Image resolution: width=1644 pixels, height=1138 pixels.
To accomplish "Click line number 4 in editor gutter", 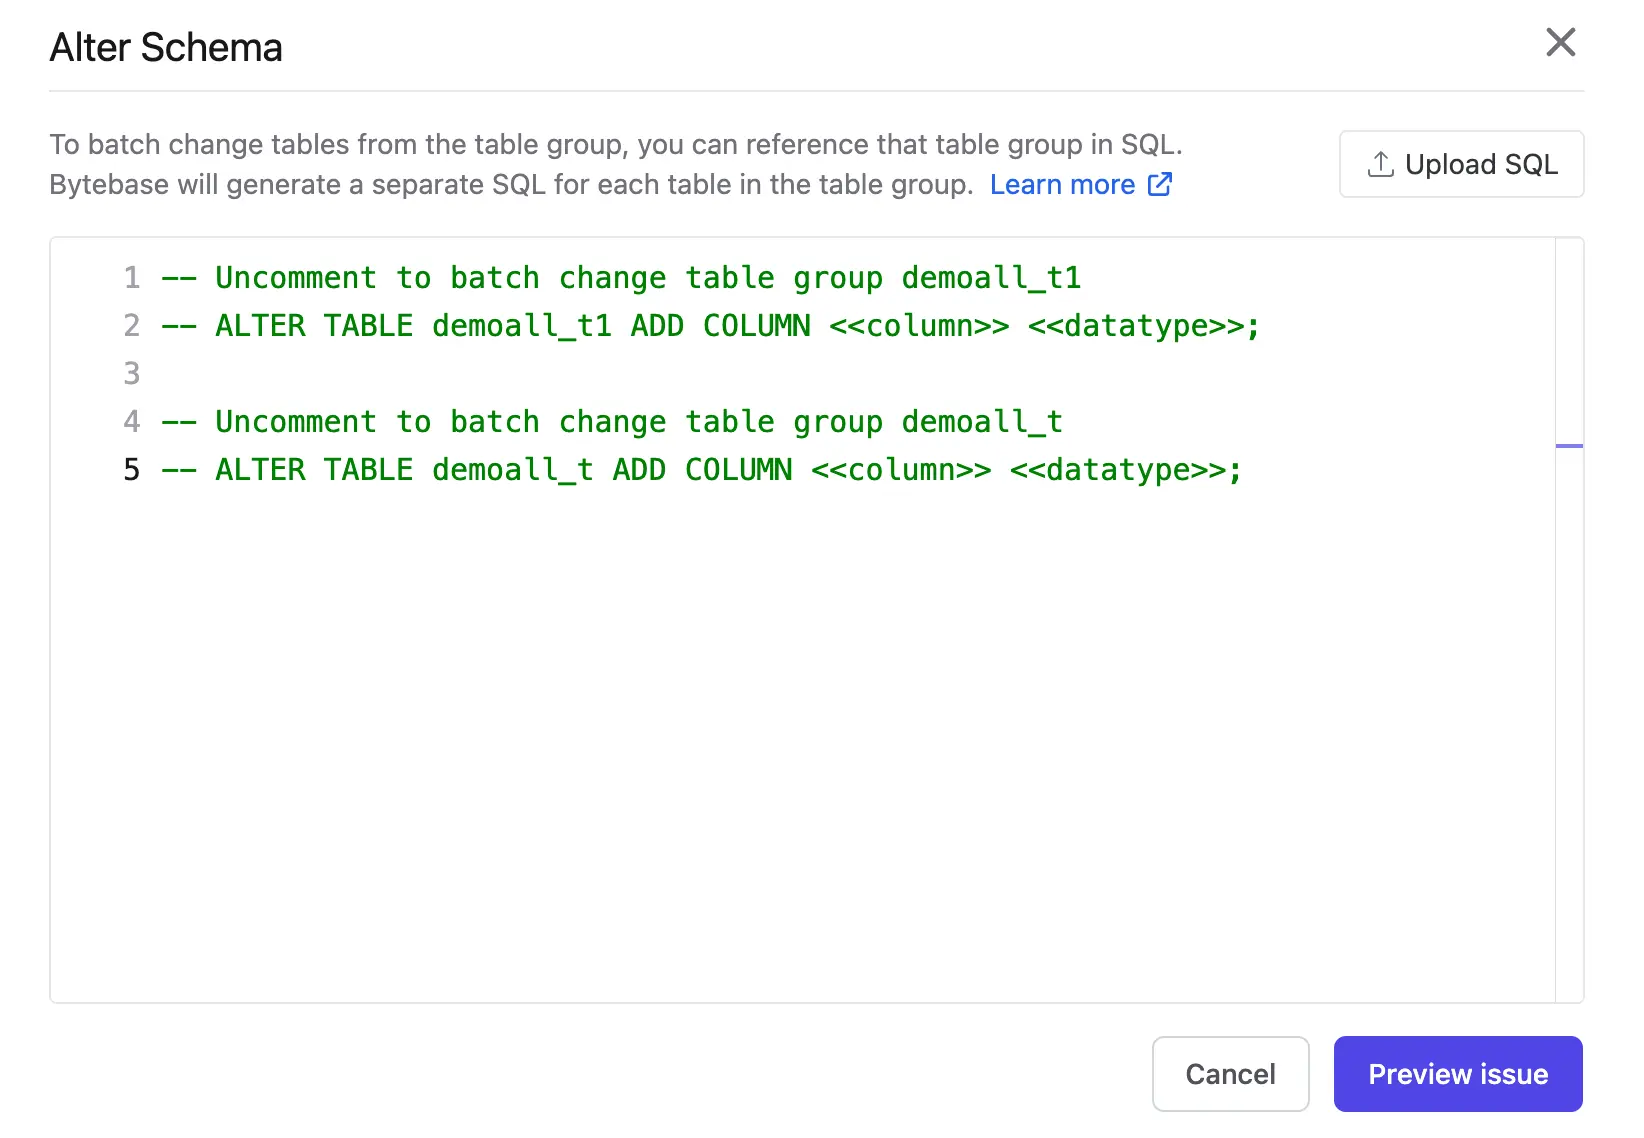I will coord(131,422).
